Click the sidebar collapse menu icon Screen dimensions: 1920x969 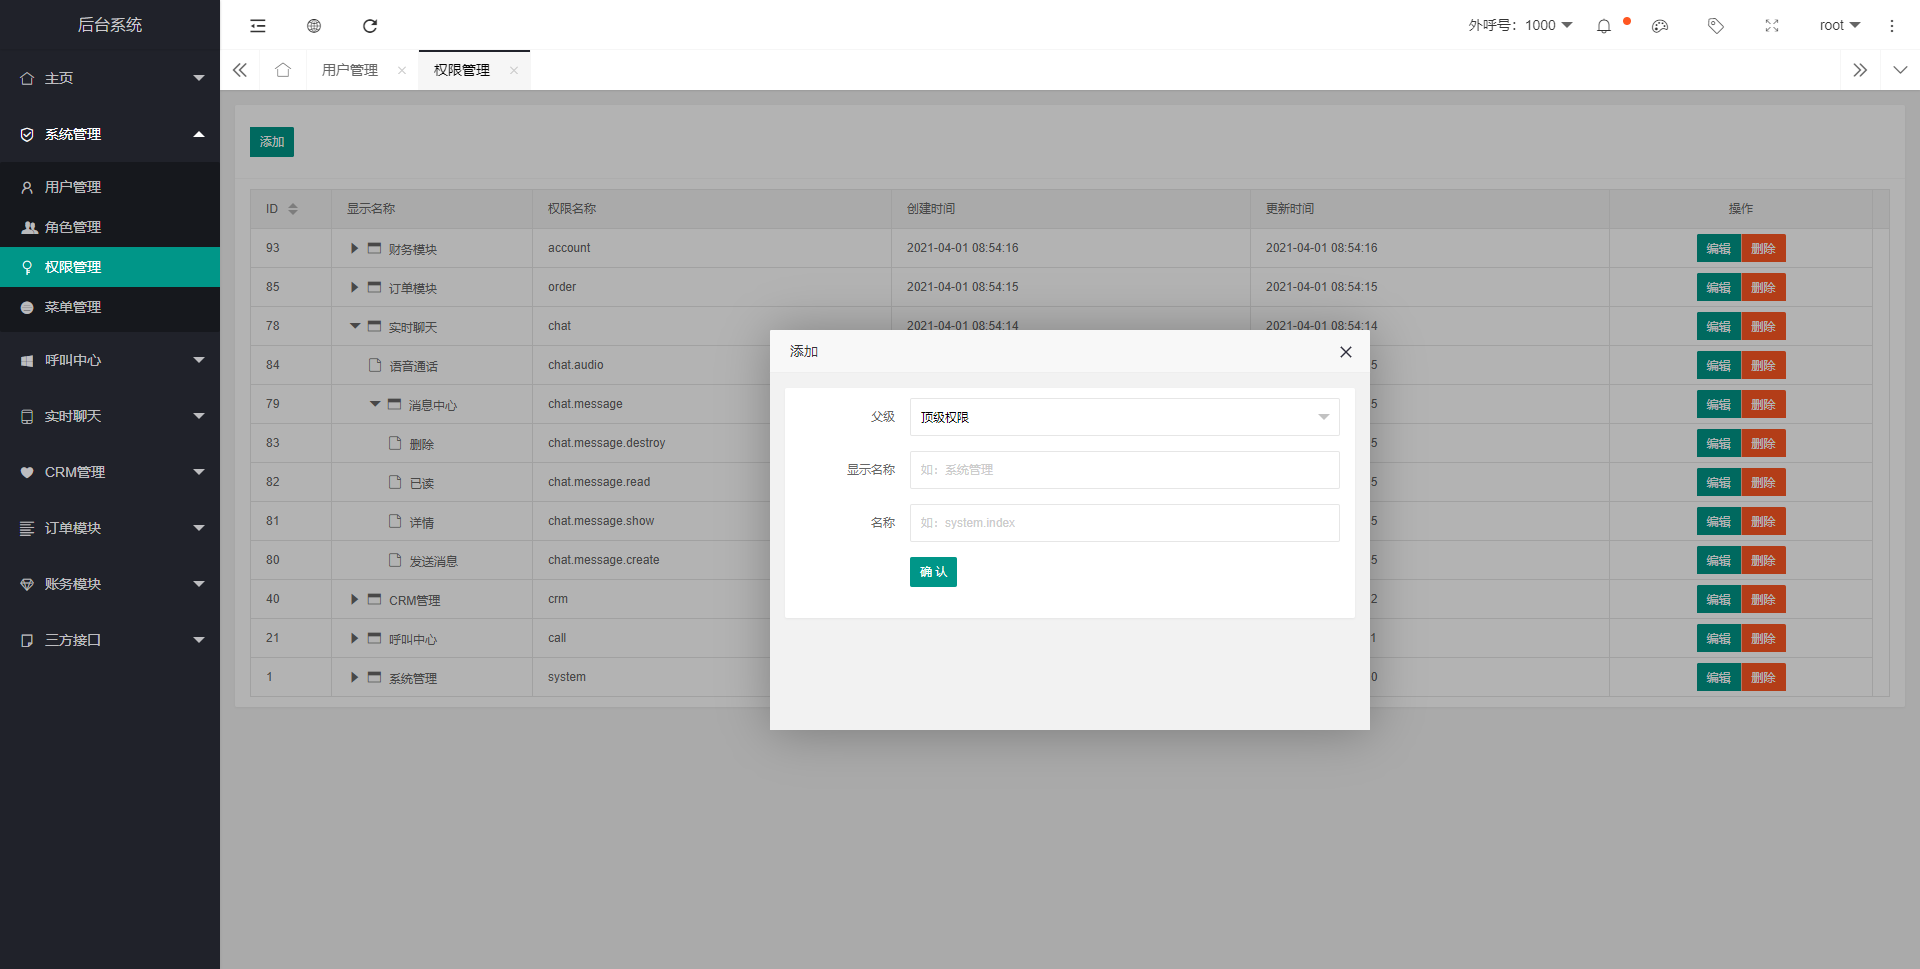[258, 26]
